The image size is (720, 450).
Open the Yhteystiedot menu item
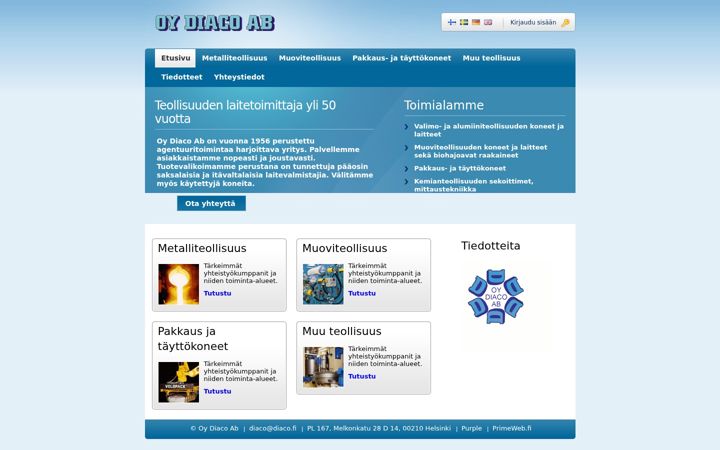click(239, 77)
